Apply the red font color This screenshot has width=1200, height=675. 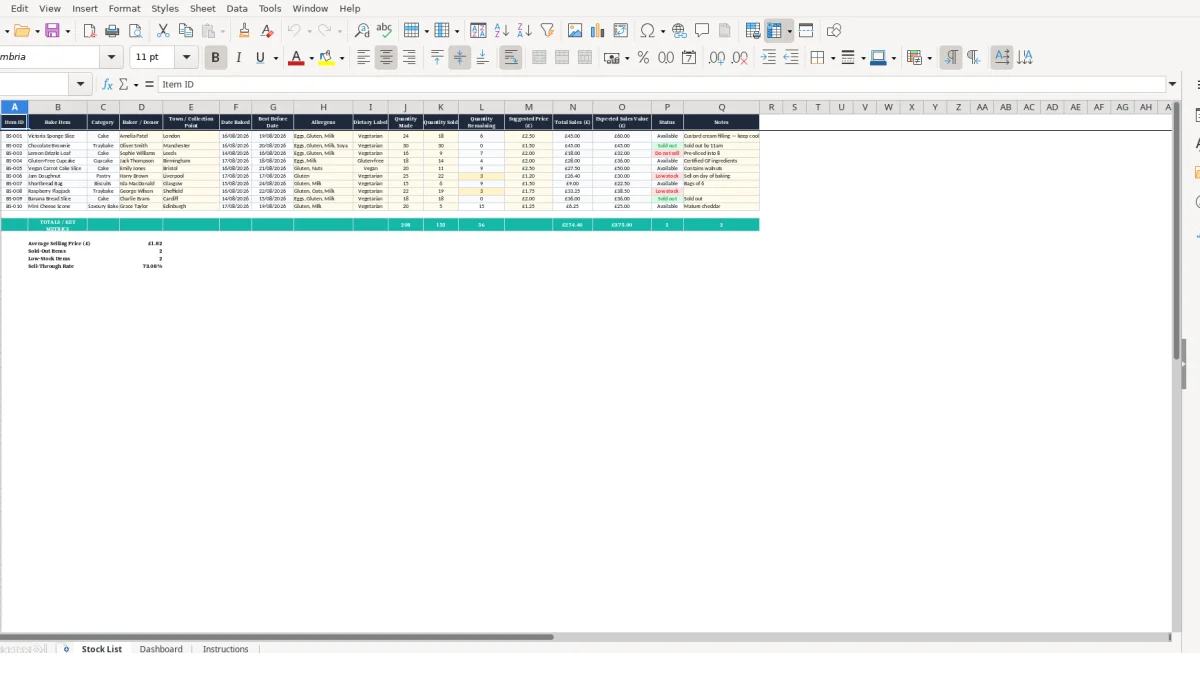[296, 58]
